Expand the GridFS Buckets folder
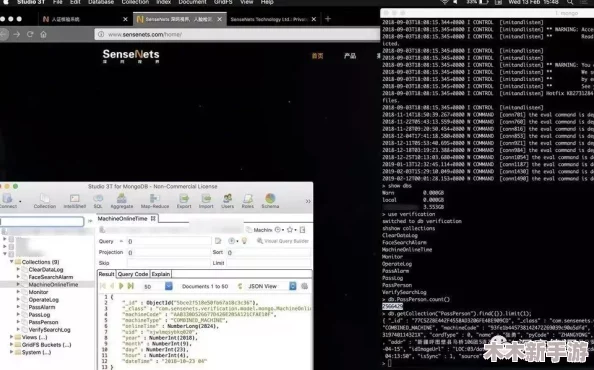 [x=12, y=345]
